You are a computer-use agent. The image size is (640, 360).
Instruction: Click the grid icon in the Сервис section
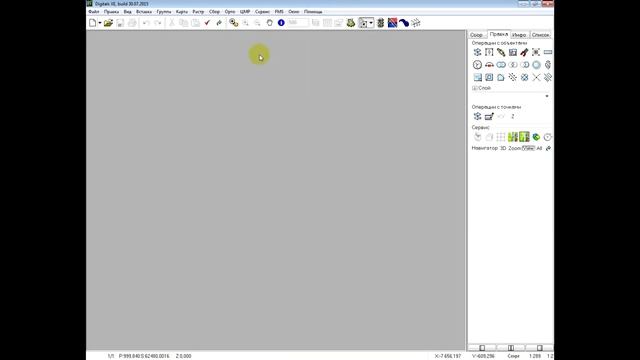pos(501,137)
